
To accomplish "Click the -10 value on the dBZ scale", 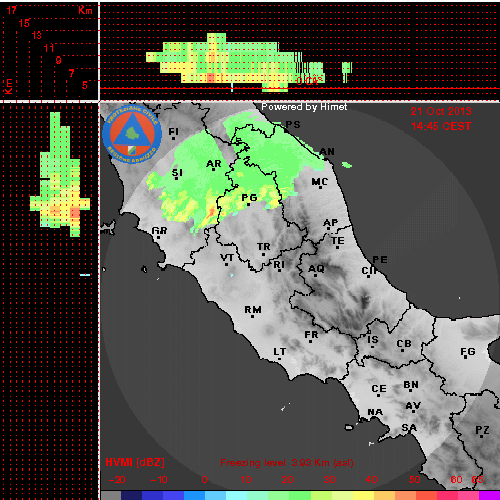I will (159, 480).
